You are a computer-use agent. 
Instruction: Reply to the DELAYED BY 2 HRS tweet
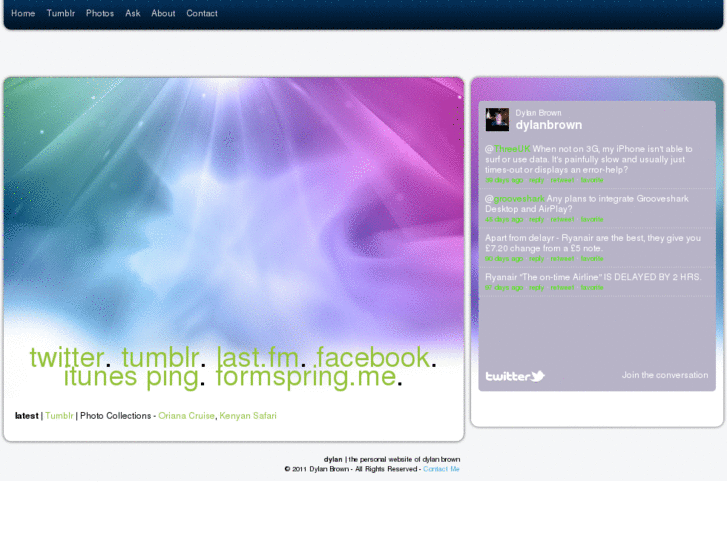pos(536,288)
